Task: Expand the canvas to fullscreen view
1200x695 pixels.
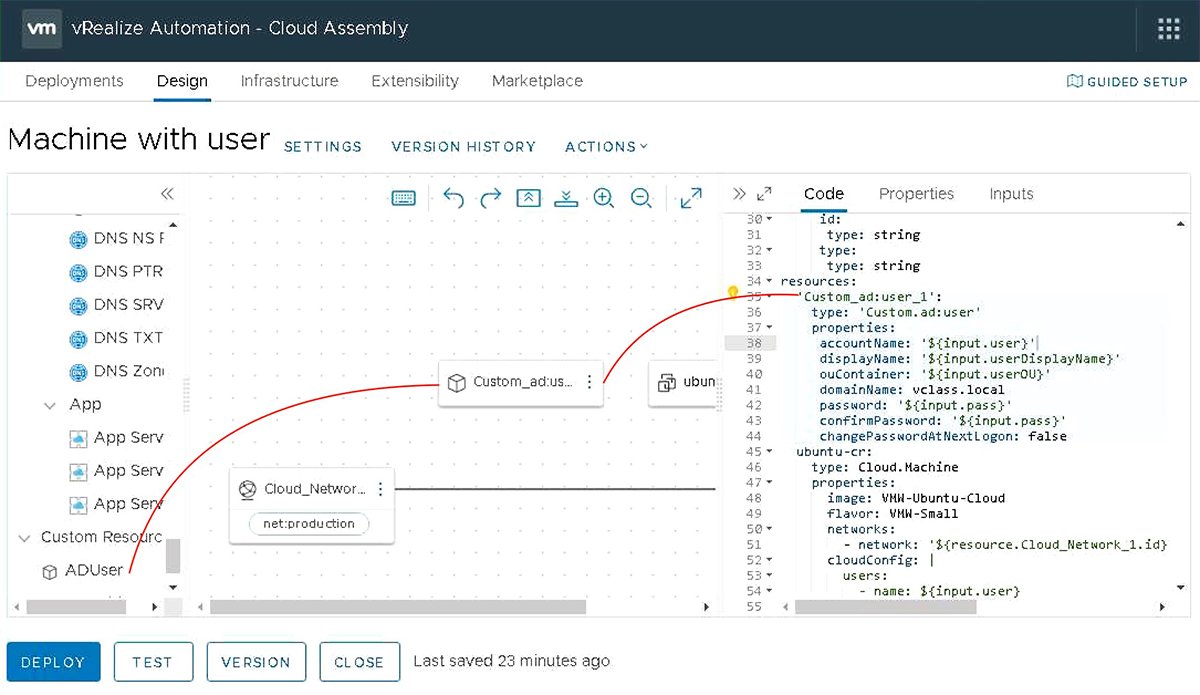Action: click(x=690, y=198)
